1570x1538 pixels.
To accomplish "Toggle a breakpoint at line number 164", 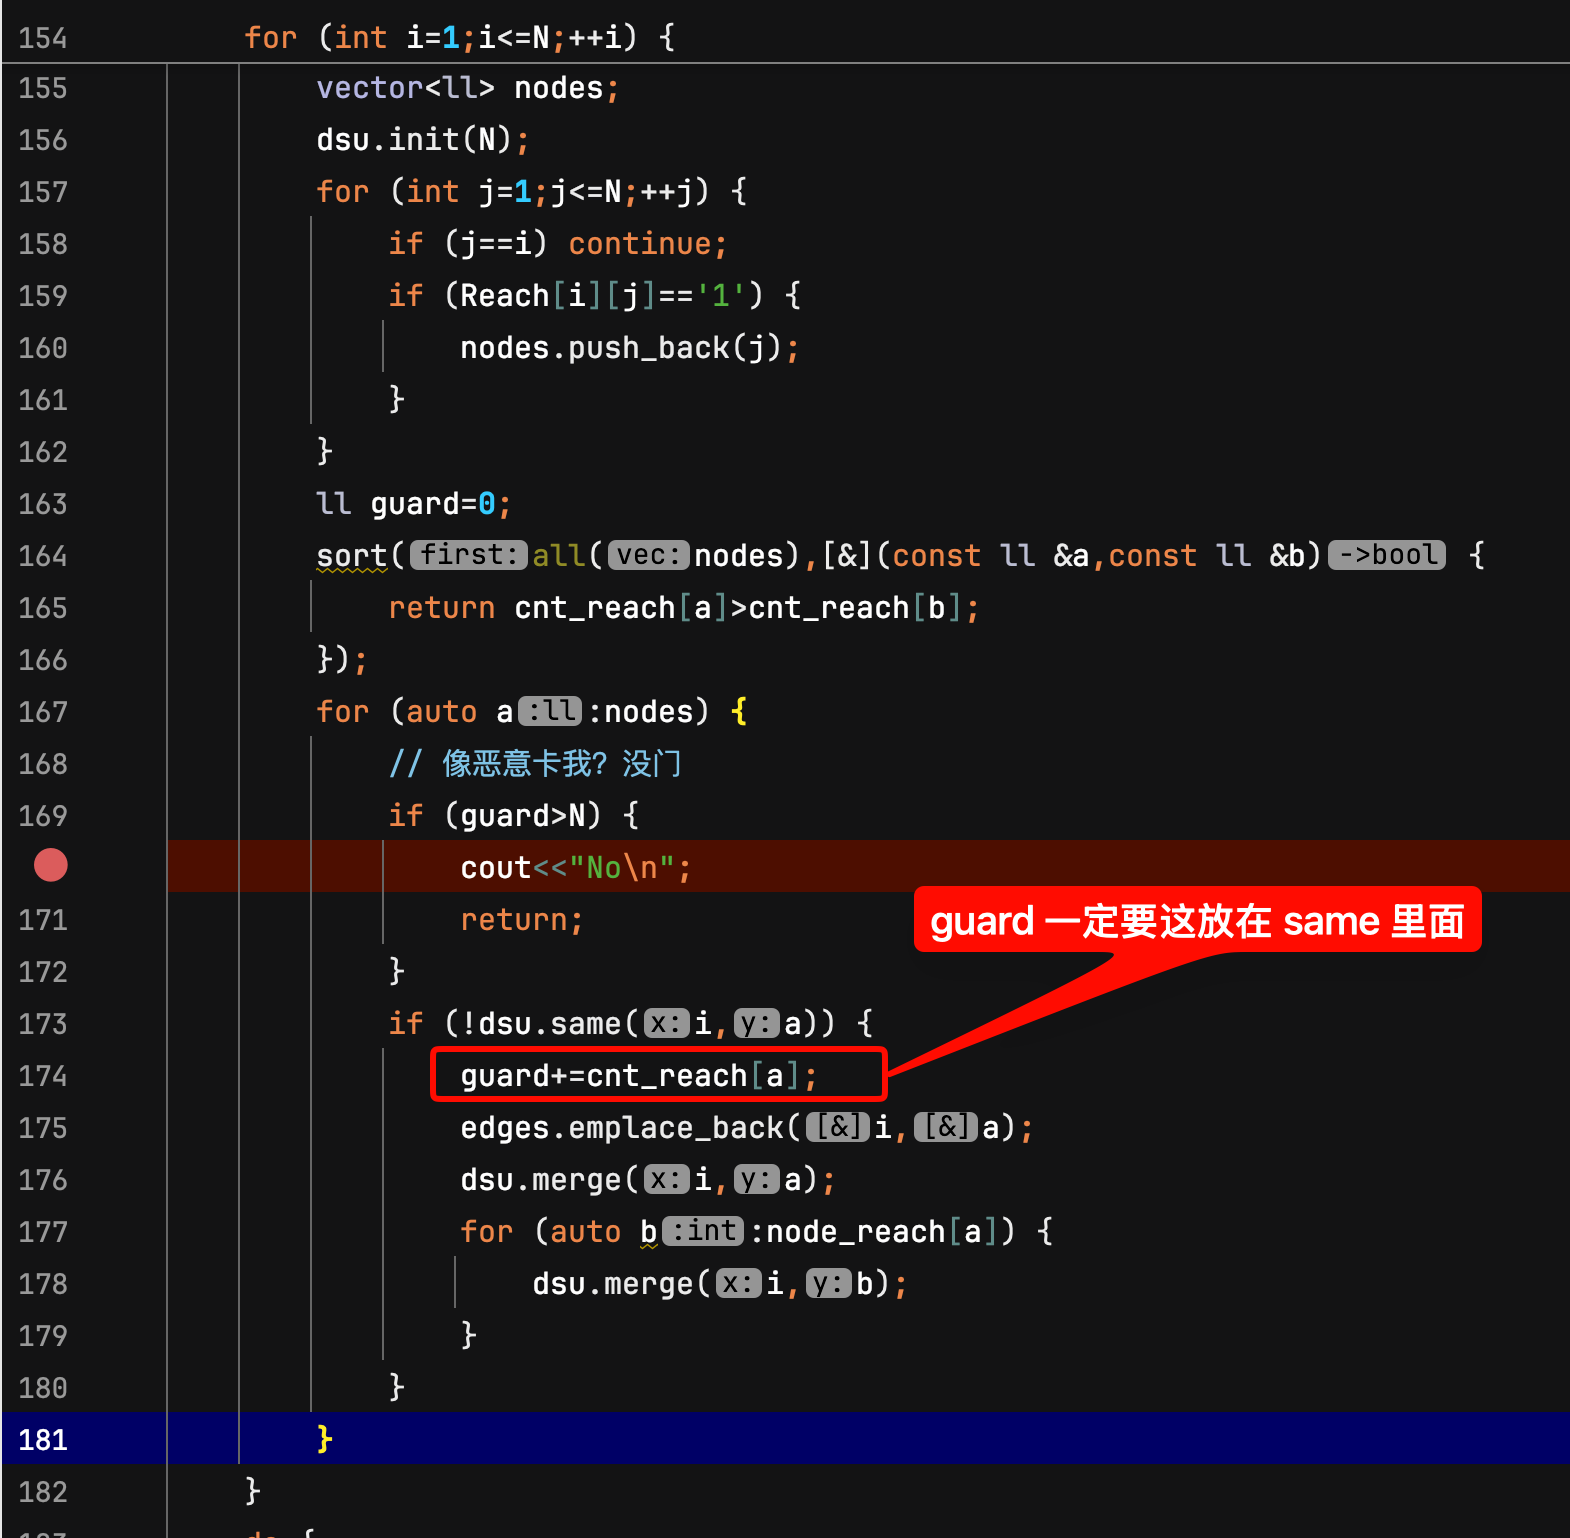I will pos(43,556).
